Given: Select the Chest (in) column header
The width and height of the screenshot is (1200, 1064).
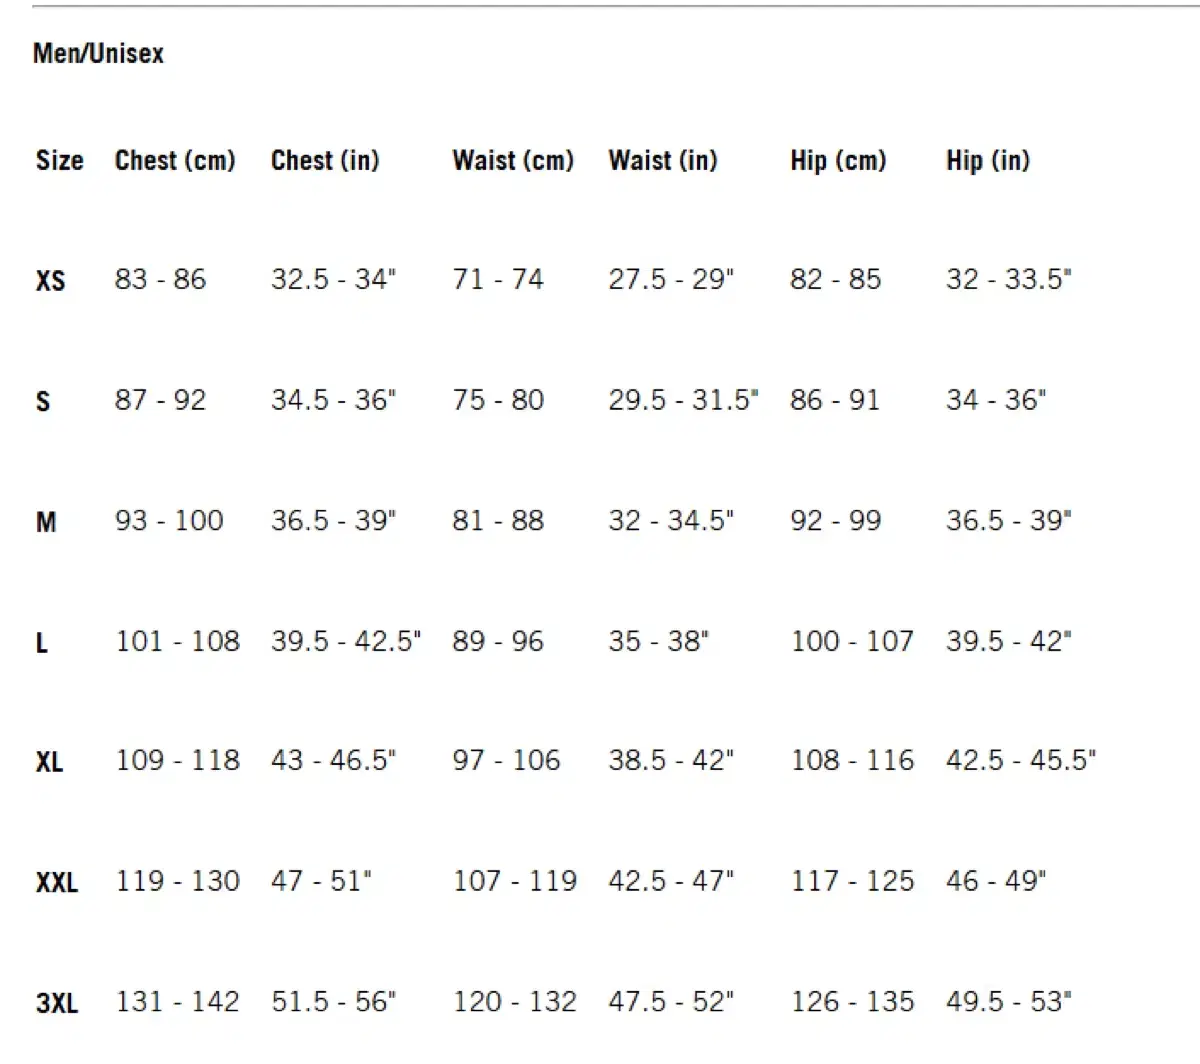Looking at the screenshot, I should pos(325,160).
